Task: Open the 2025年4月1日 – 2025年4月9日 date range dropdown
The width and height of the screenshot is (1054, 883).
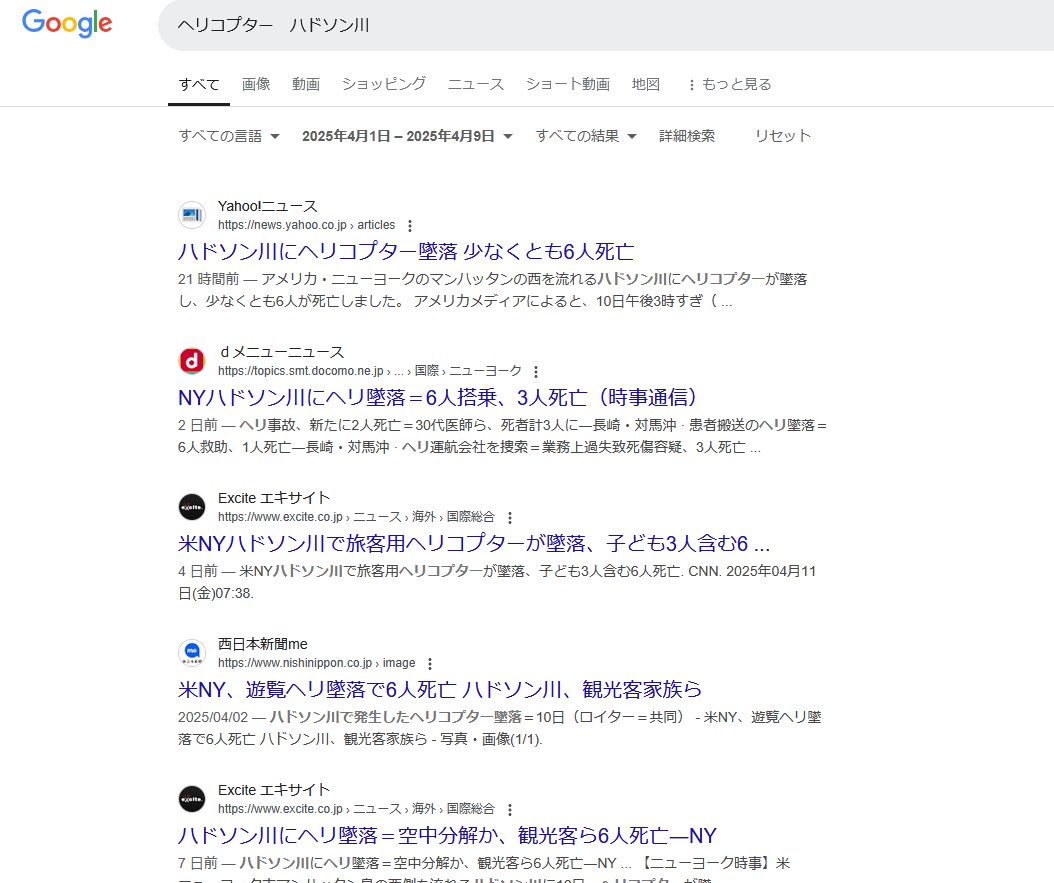Action: (407, 136)
